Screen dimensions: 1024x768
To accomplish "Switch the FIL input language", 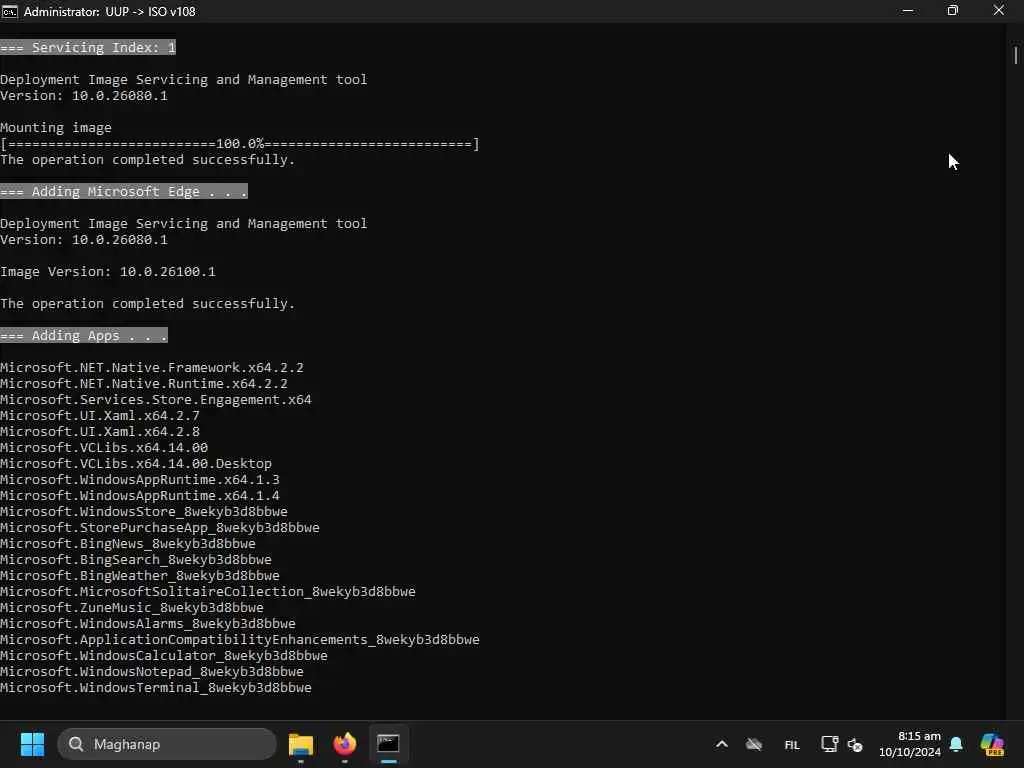I will click(792, 744).
